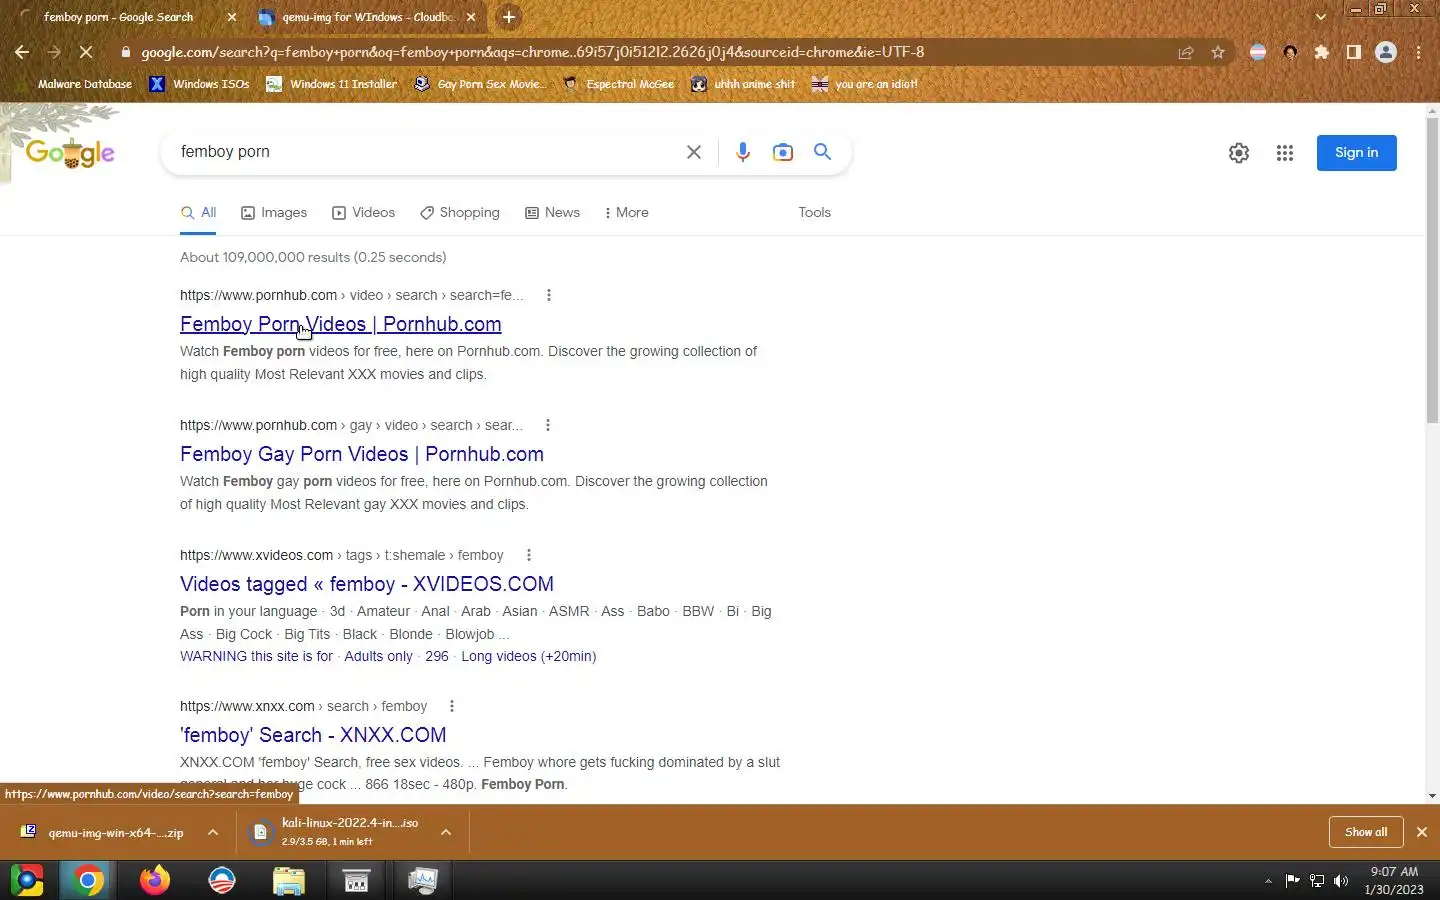Screen dimensions: 1440x900
Task: Switch to Shopping results tab
Action: 460,213
